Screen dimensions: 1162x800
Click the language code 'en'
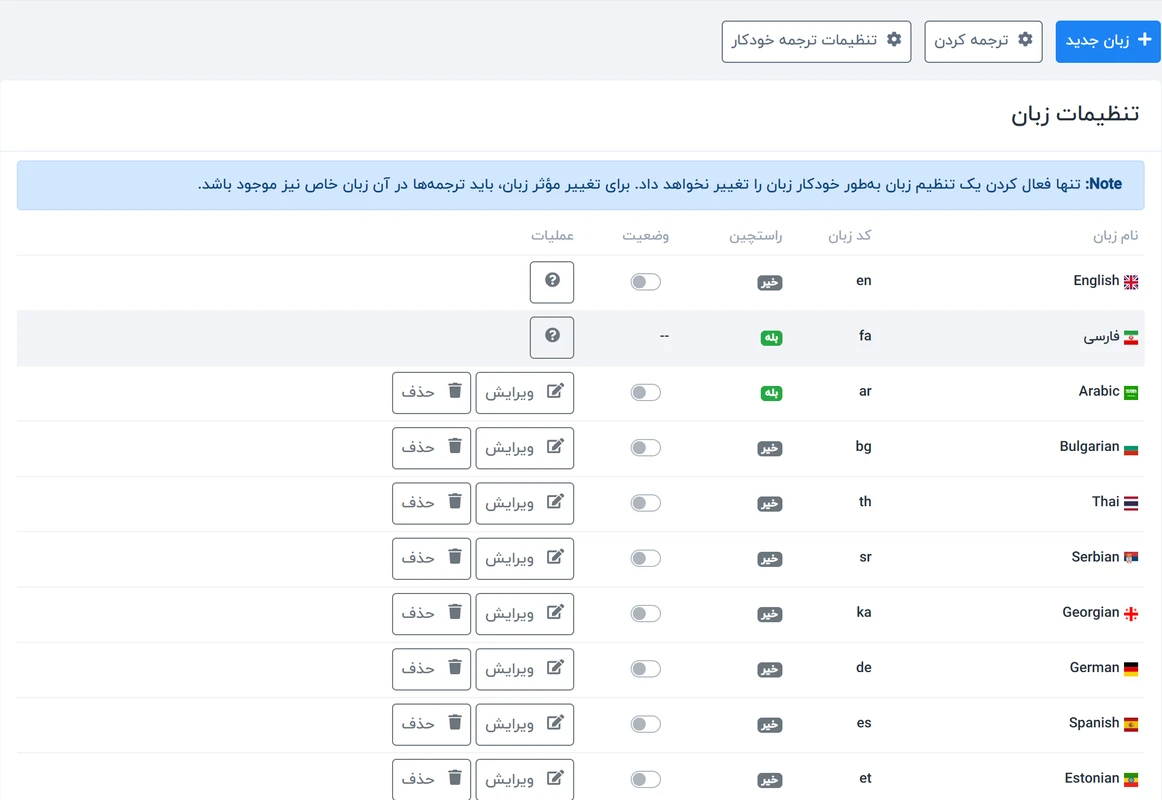(864, 281)
